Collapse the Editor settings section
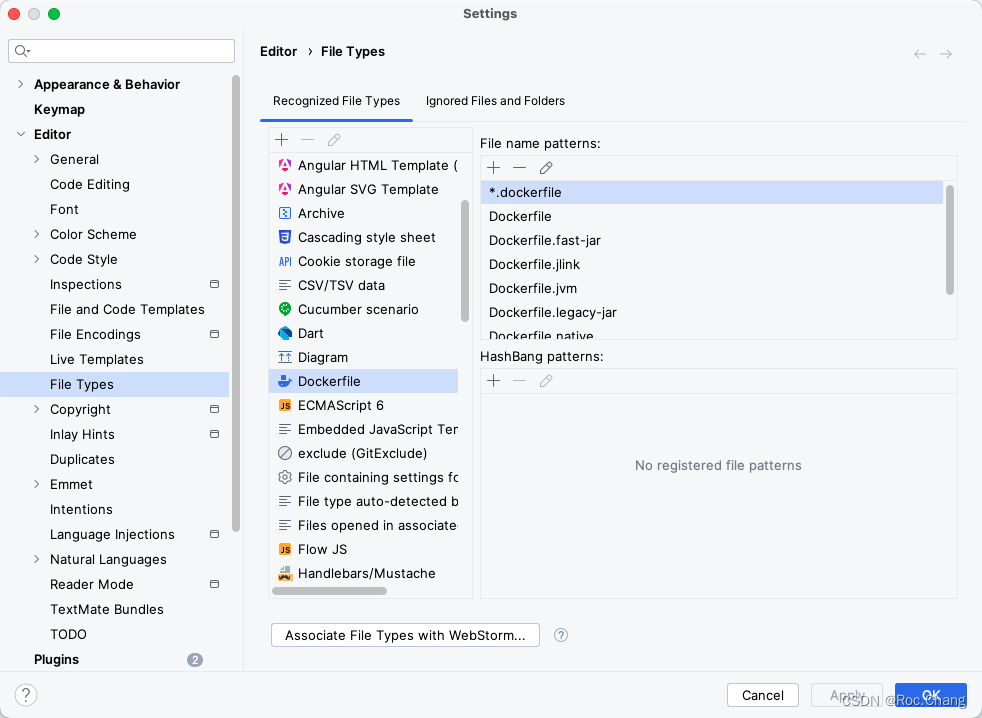The height and width of the screenshot is (718, 982). [x=21, y=134]
